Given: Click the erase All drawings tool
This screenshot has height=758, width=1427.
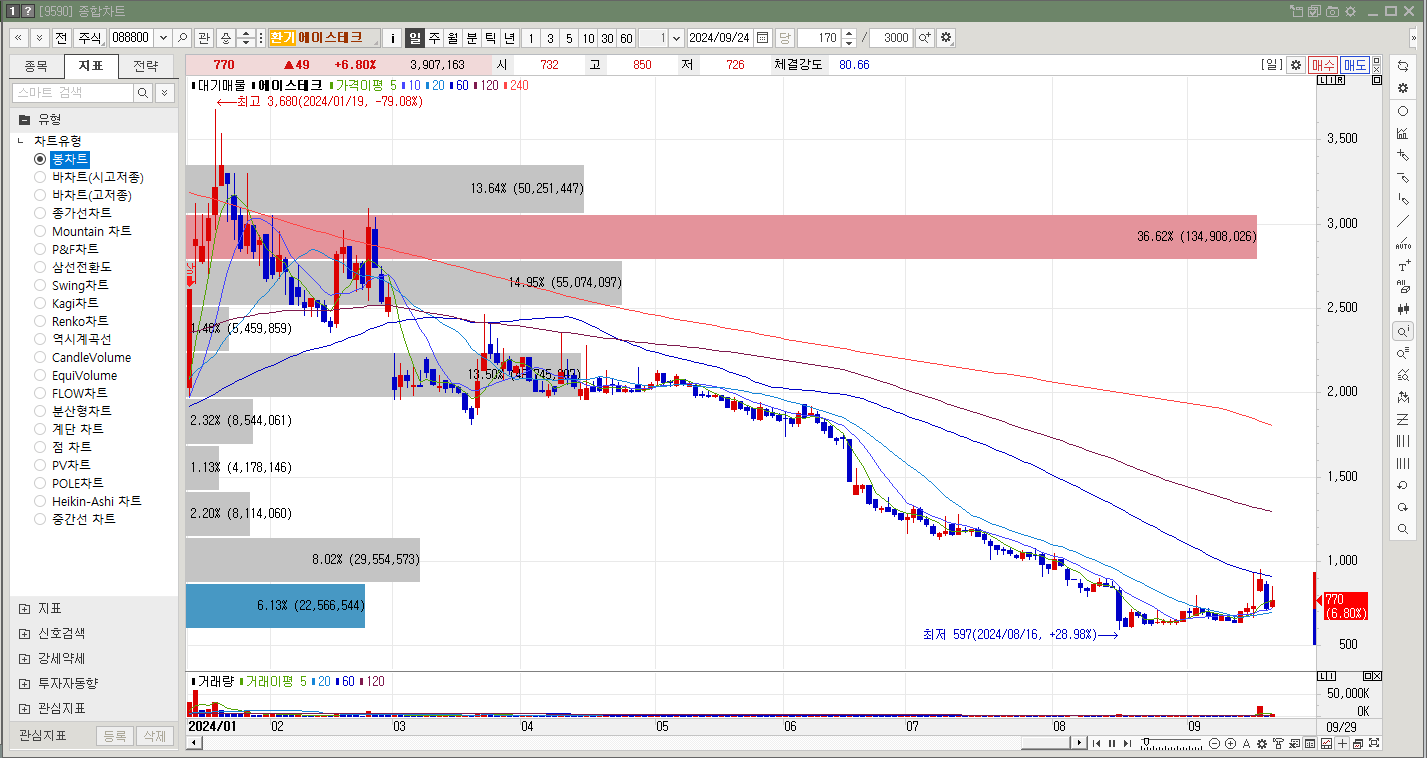Looking at the screenshot, I should pos(1403,287).
